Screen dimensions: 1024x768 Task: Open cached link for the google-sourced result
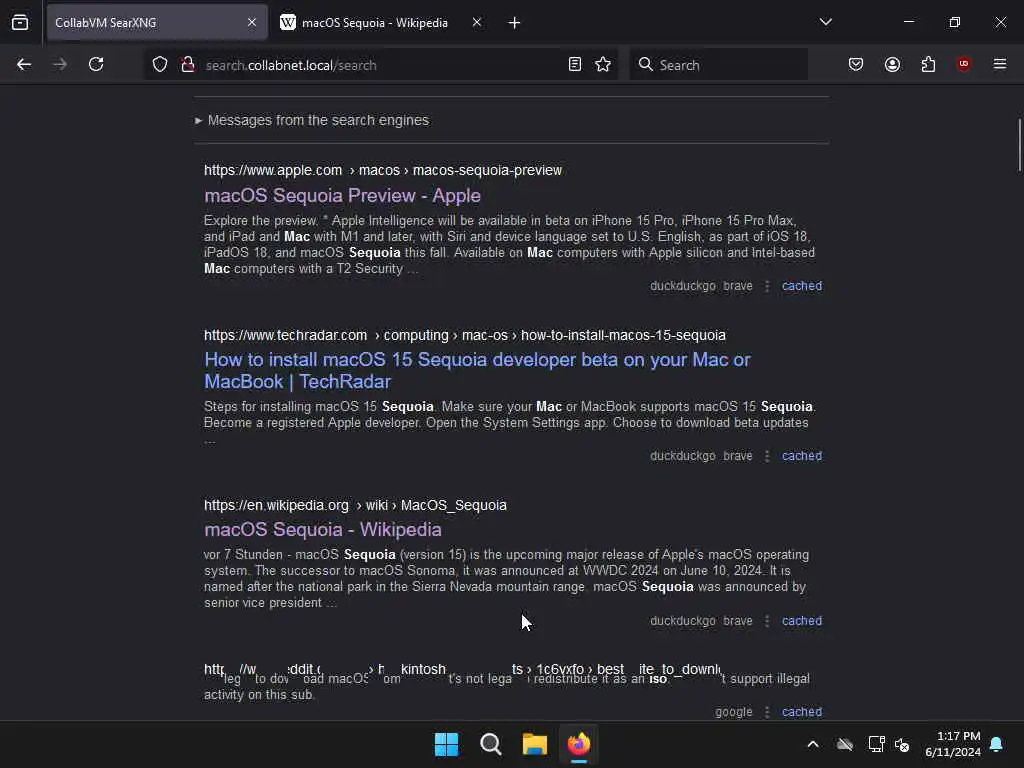(x=802, y=712)
